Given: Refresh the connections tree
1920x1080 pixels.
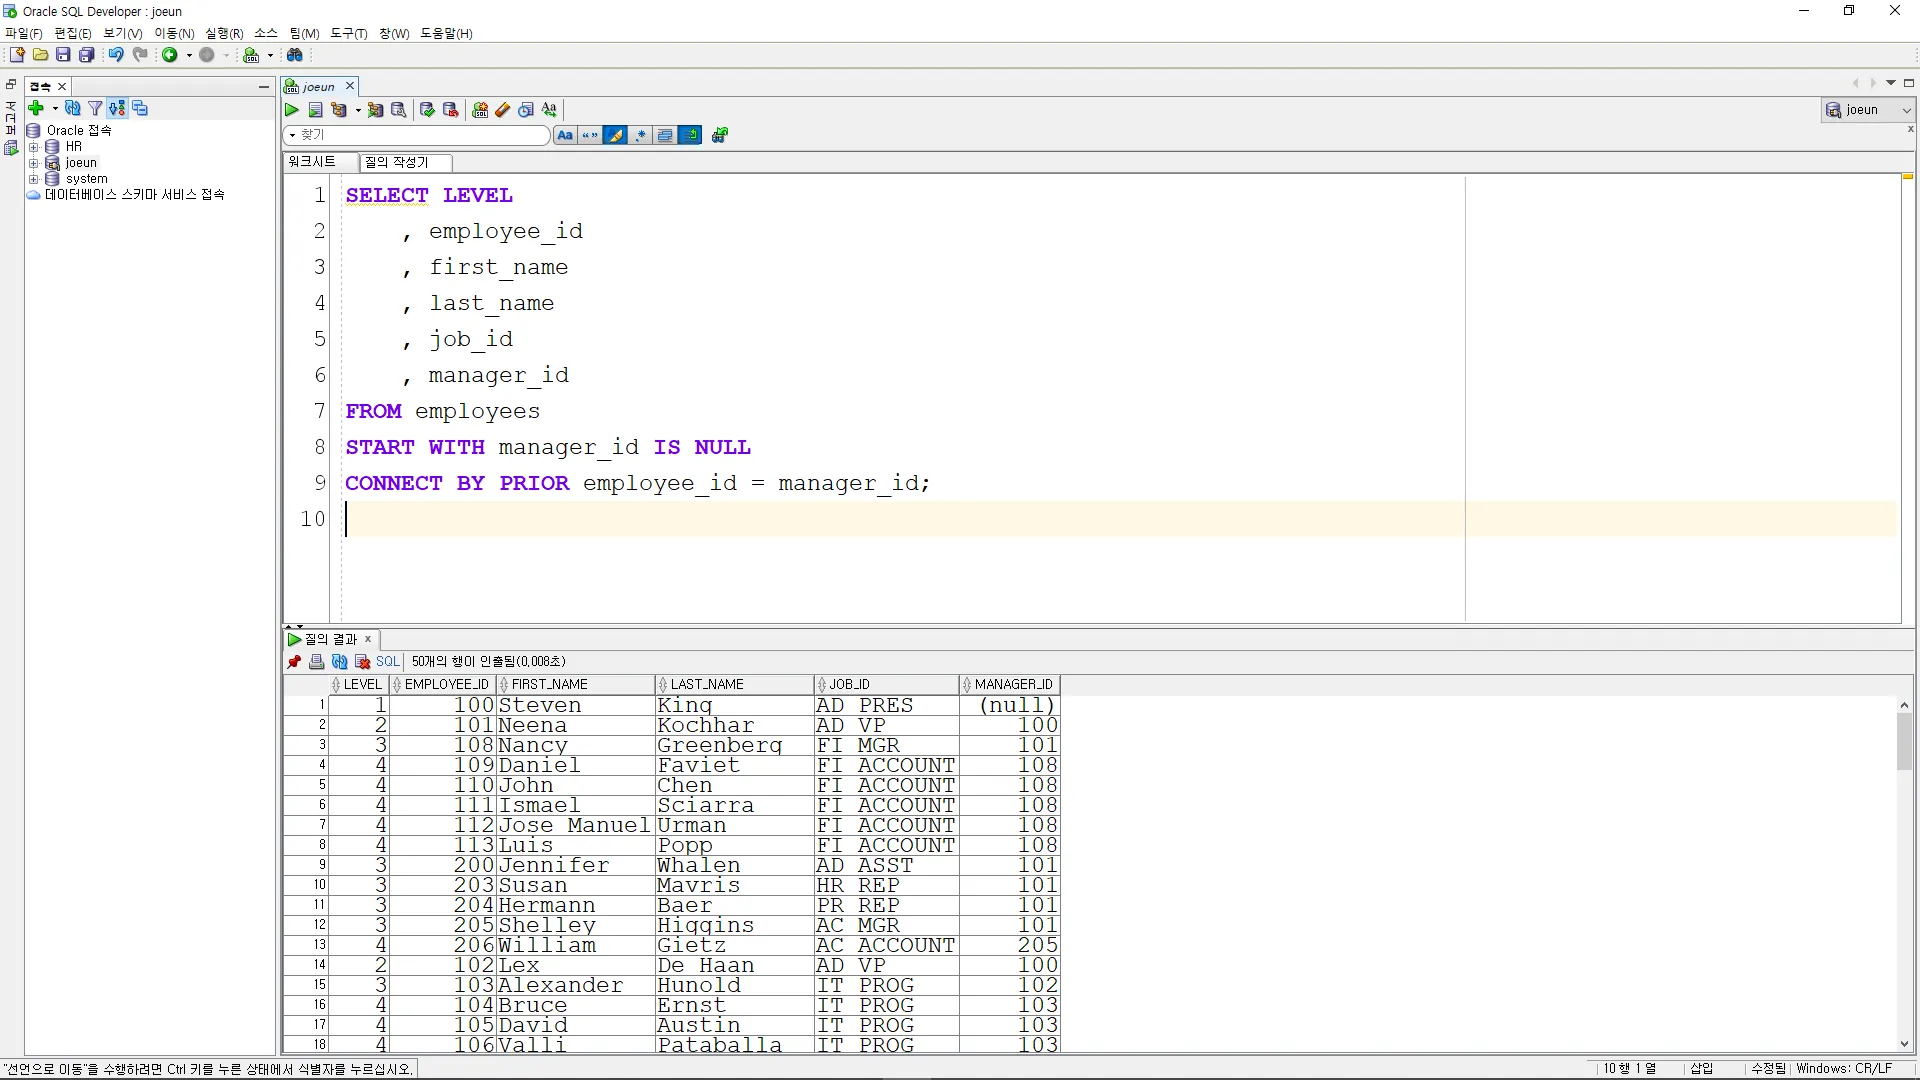Looking at the screenshot, I should (72, 108).
